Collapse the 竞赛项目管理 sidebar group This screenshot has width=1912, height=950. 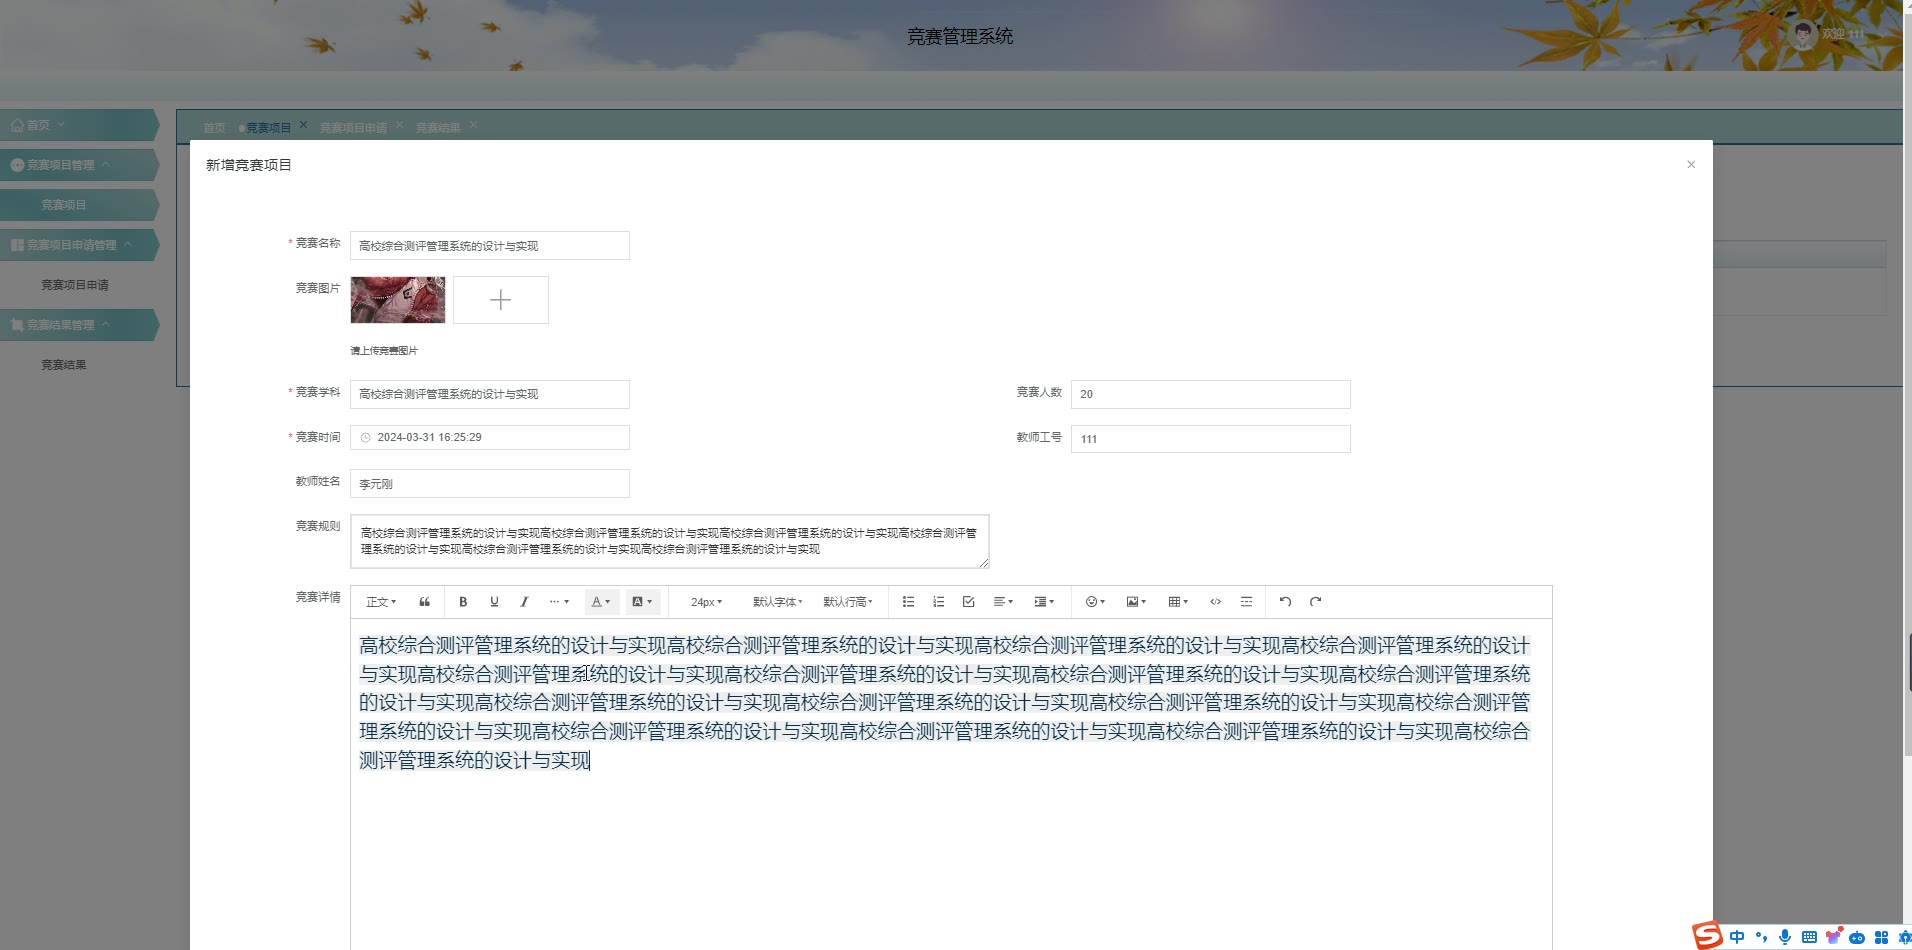coord(78,165)
